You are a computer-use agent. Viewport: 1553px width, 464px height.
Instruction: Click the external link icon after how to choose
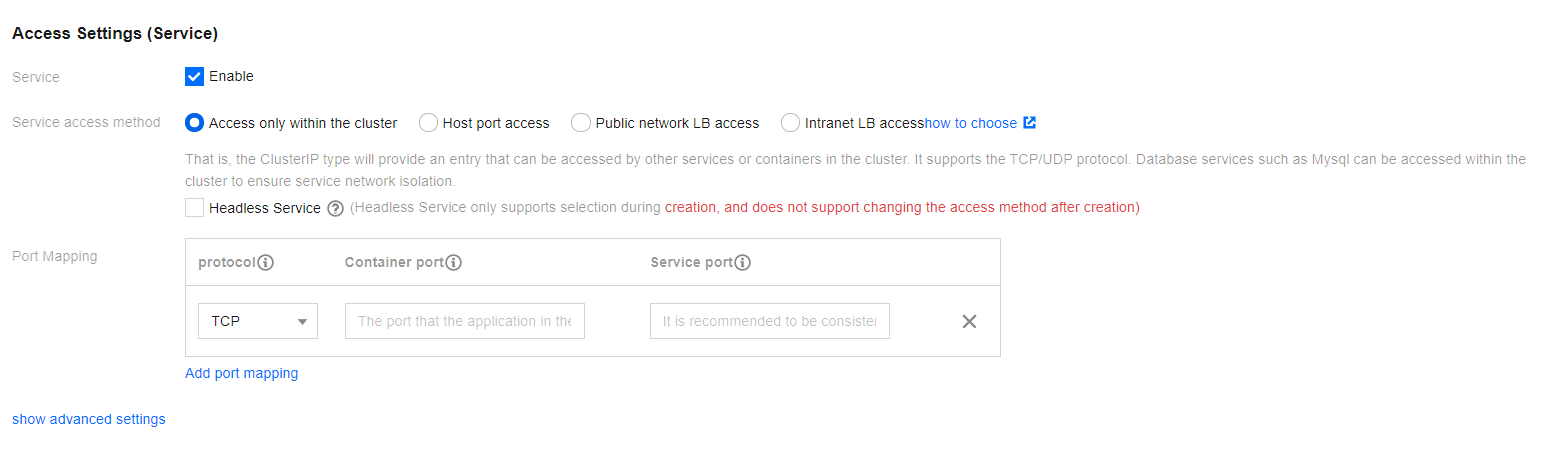pyautogui.click(x=1030, y=123)
